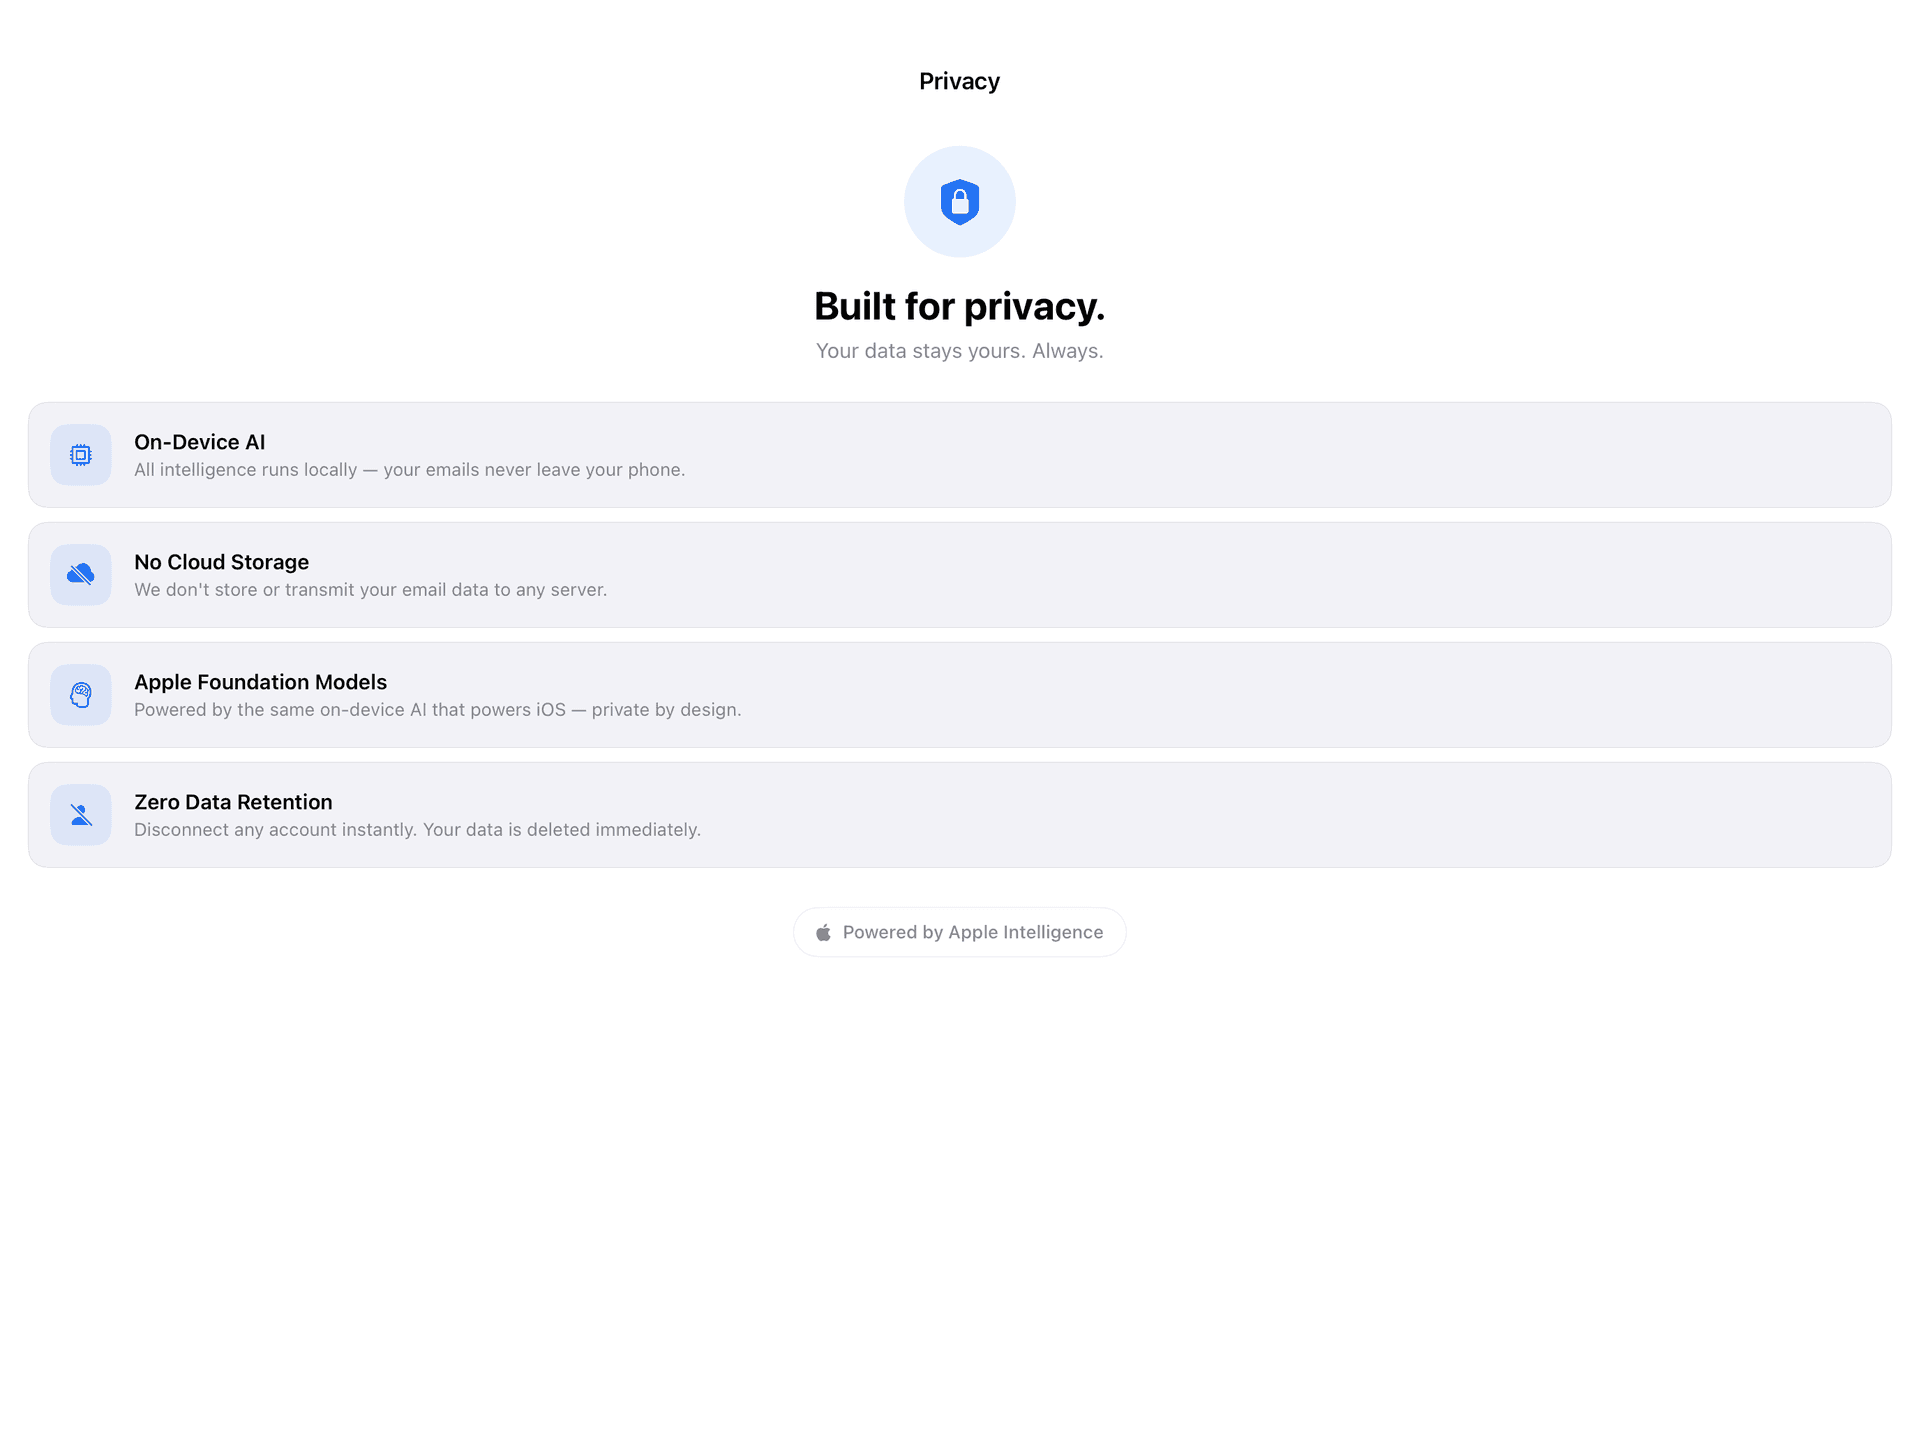Expand the Zero Data Retention section
Viewport: 1920px width, 1440px height.
coord(959,814)
